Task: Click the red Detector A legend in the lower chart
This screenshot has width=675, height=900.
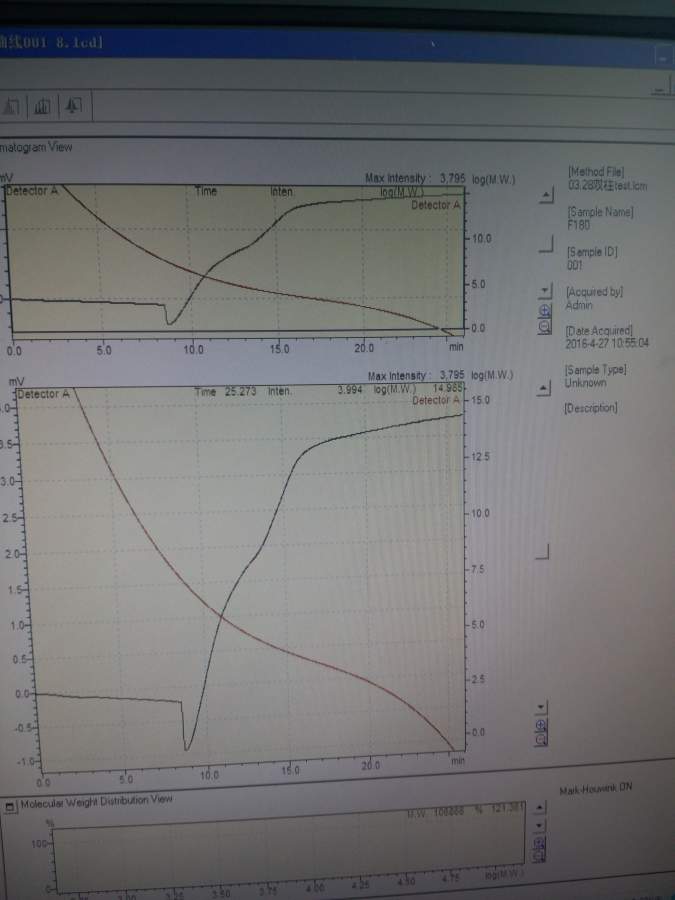Action: tap(436, 400)
